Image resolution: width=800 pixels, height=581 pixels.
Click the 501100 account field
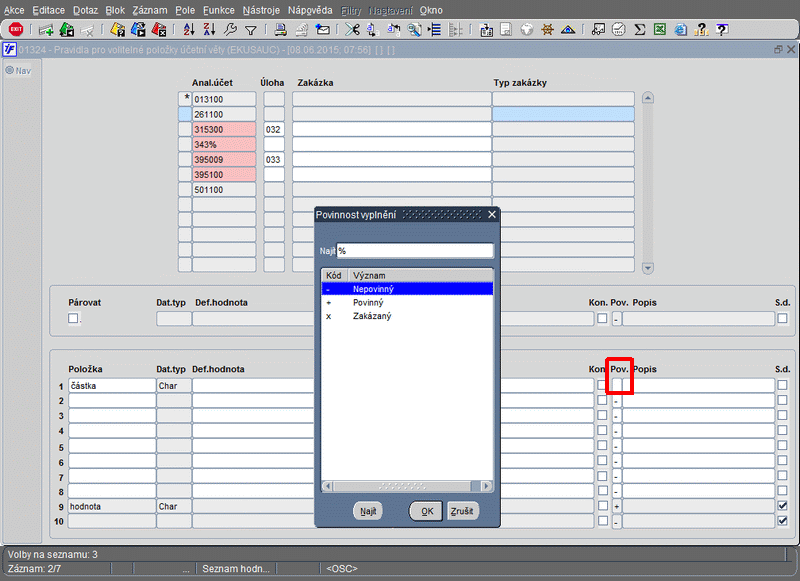(x=223, y=190)
